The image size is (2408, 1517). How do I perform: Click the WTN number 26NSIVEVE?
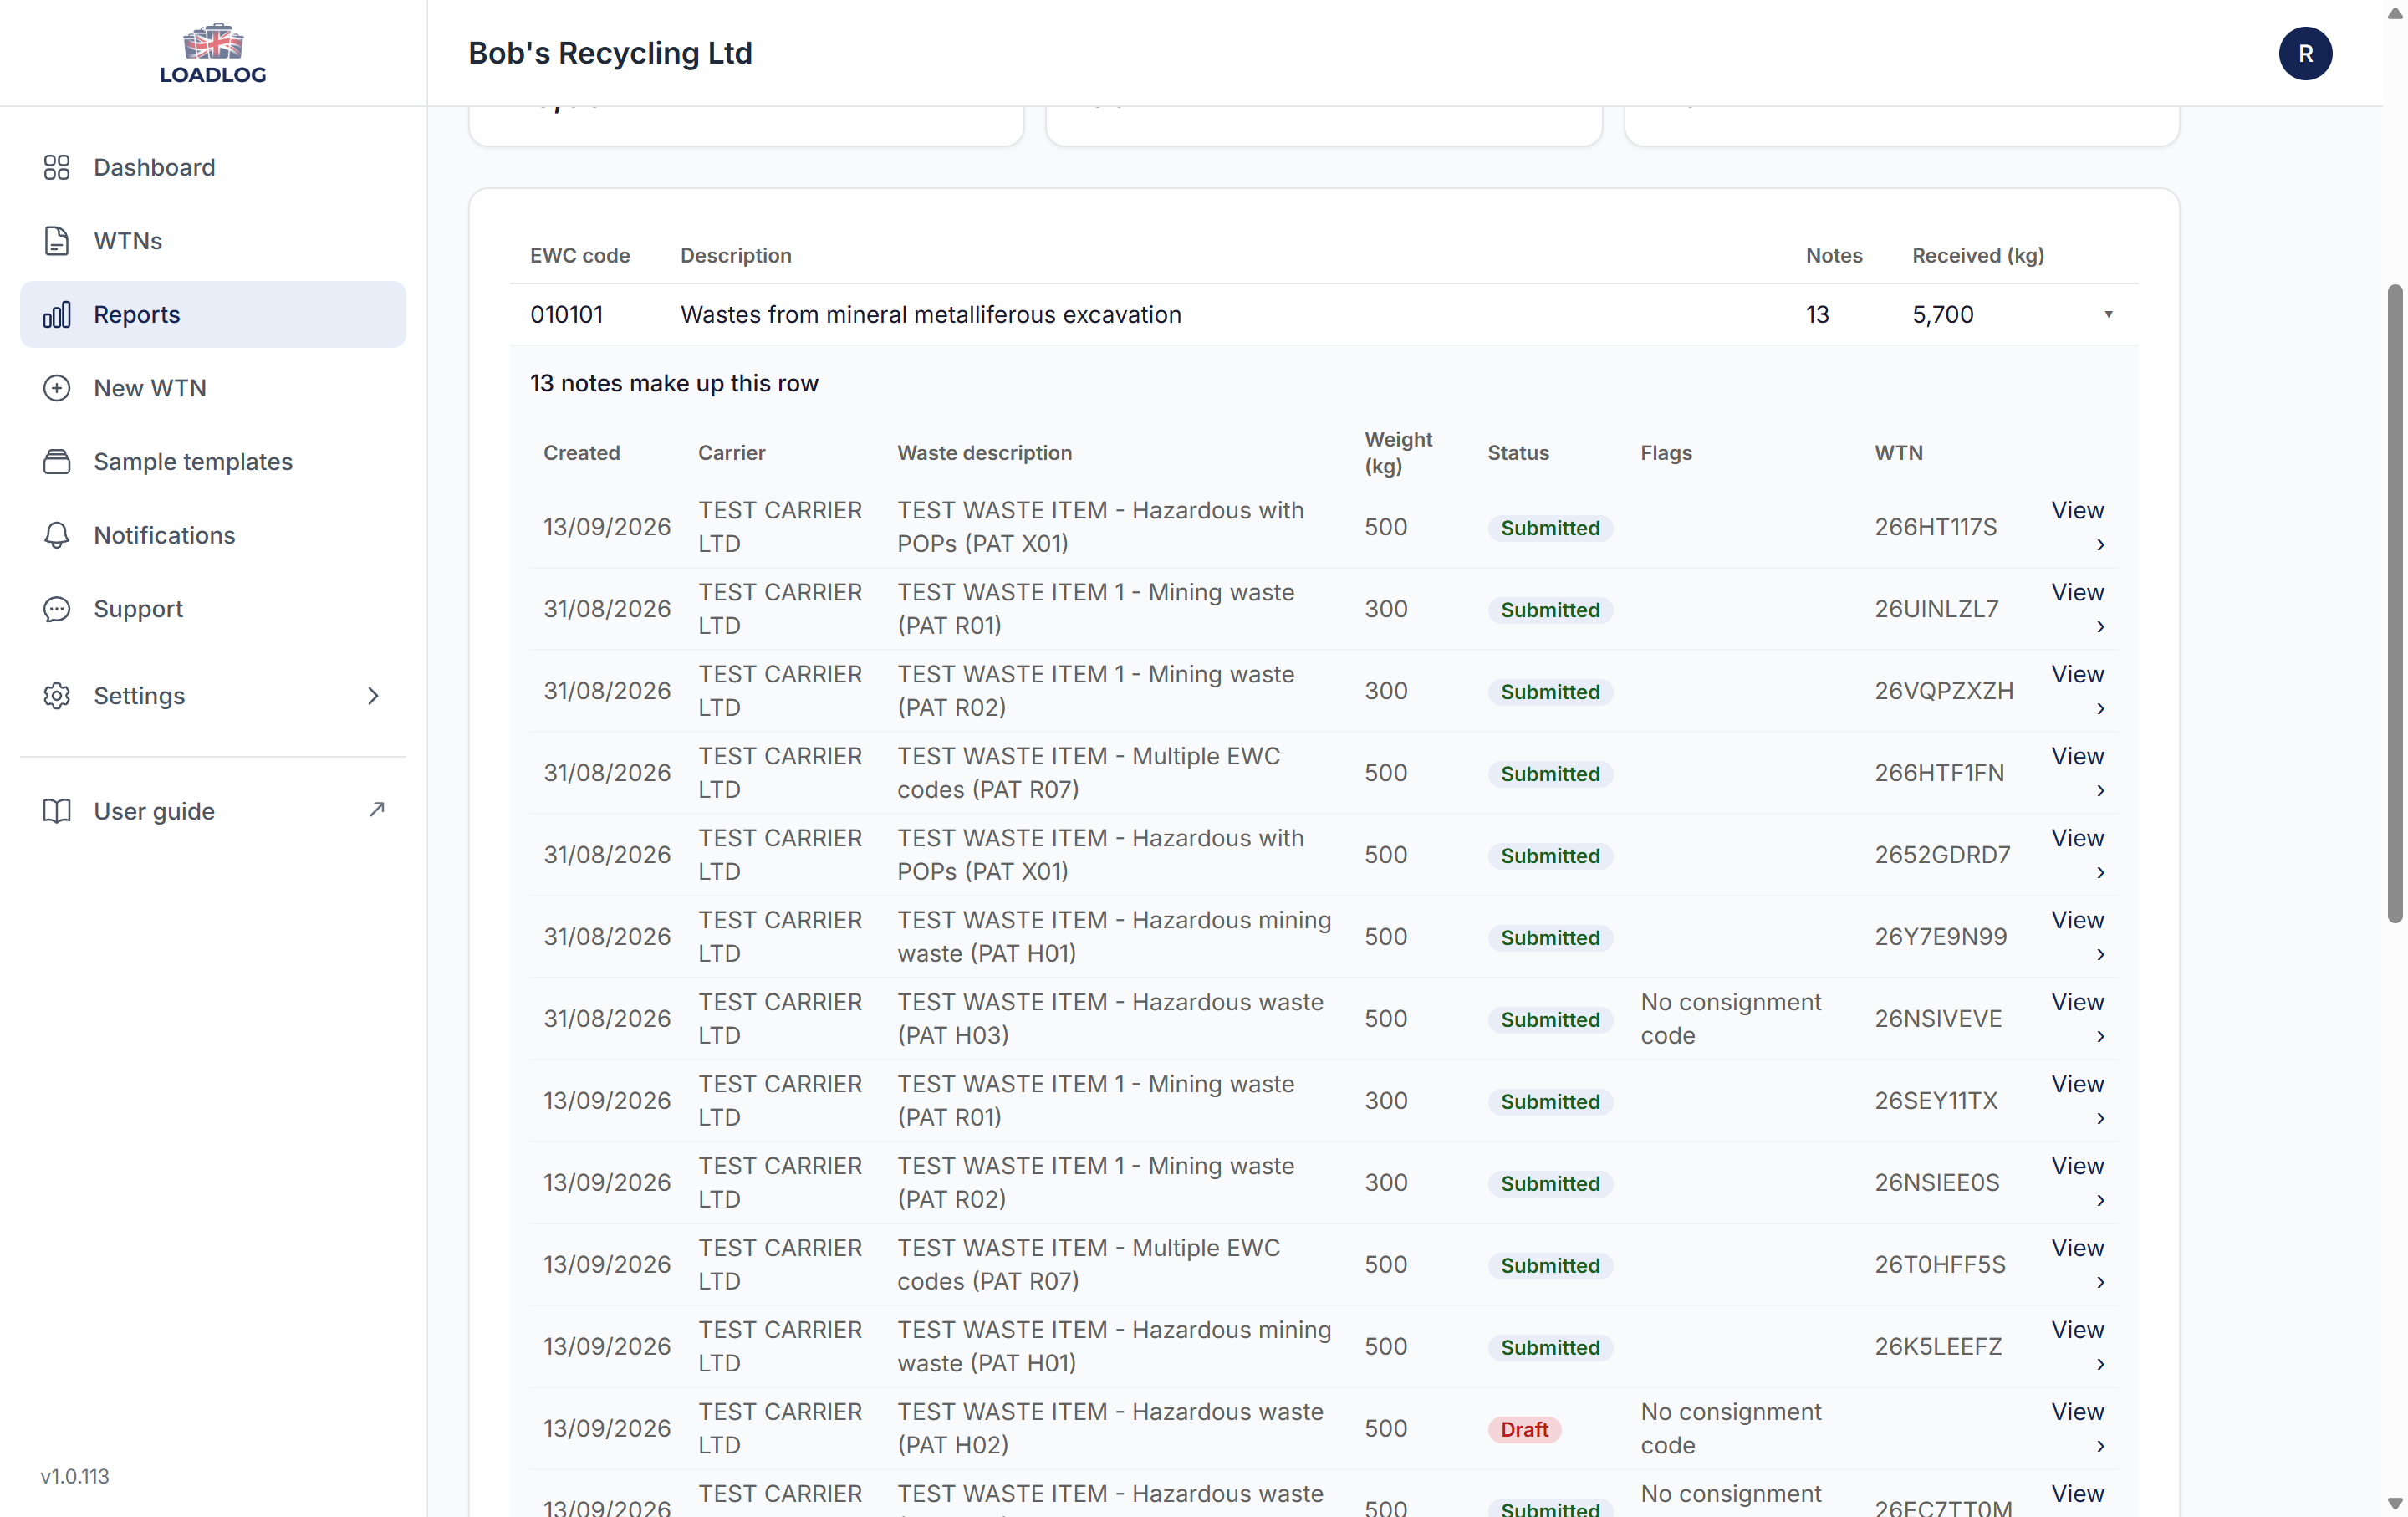1938,1019
